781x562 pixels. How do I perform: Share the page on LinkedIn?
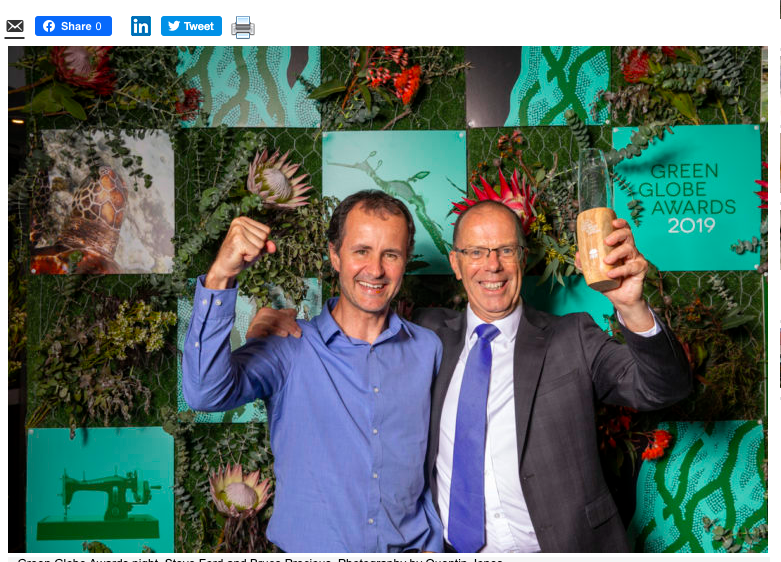[x=141, y=26]
